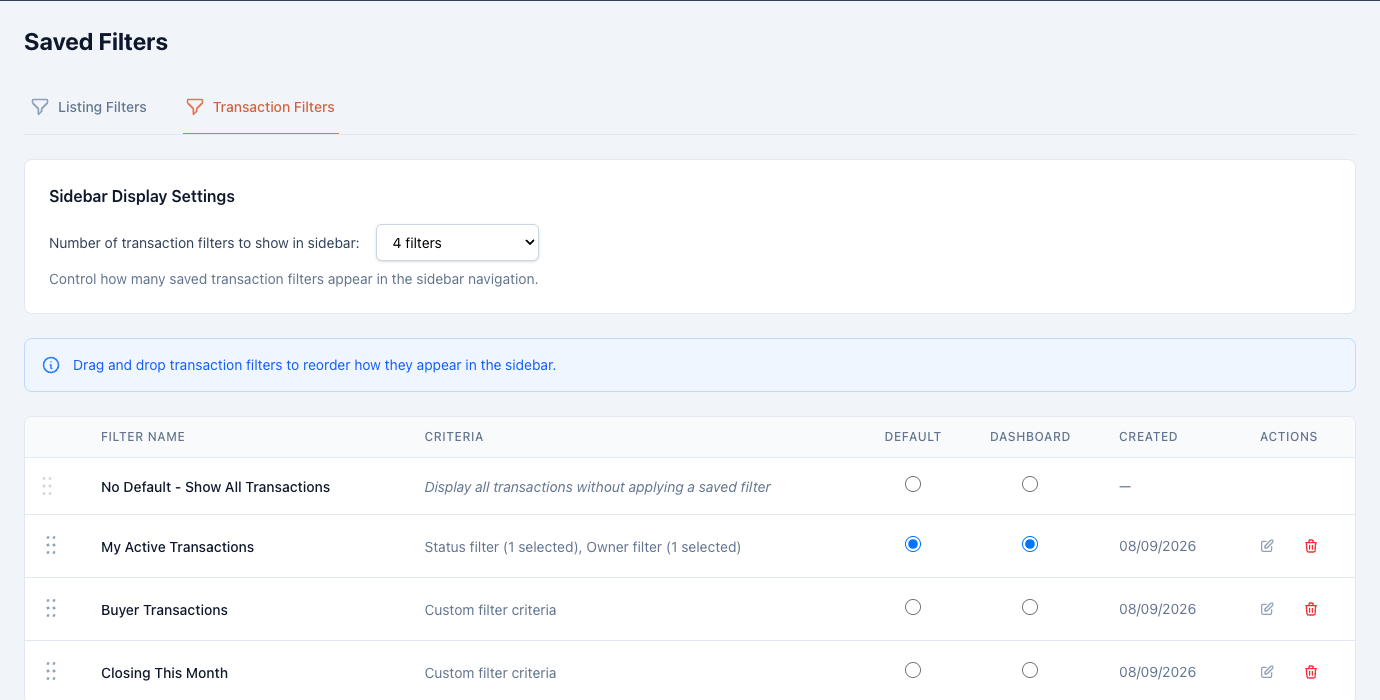Click the No Default - Show All Transactions name
Viewport: 1380px width, 700px height.
pyautogui.click(x=215, y=487)
